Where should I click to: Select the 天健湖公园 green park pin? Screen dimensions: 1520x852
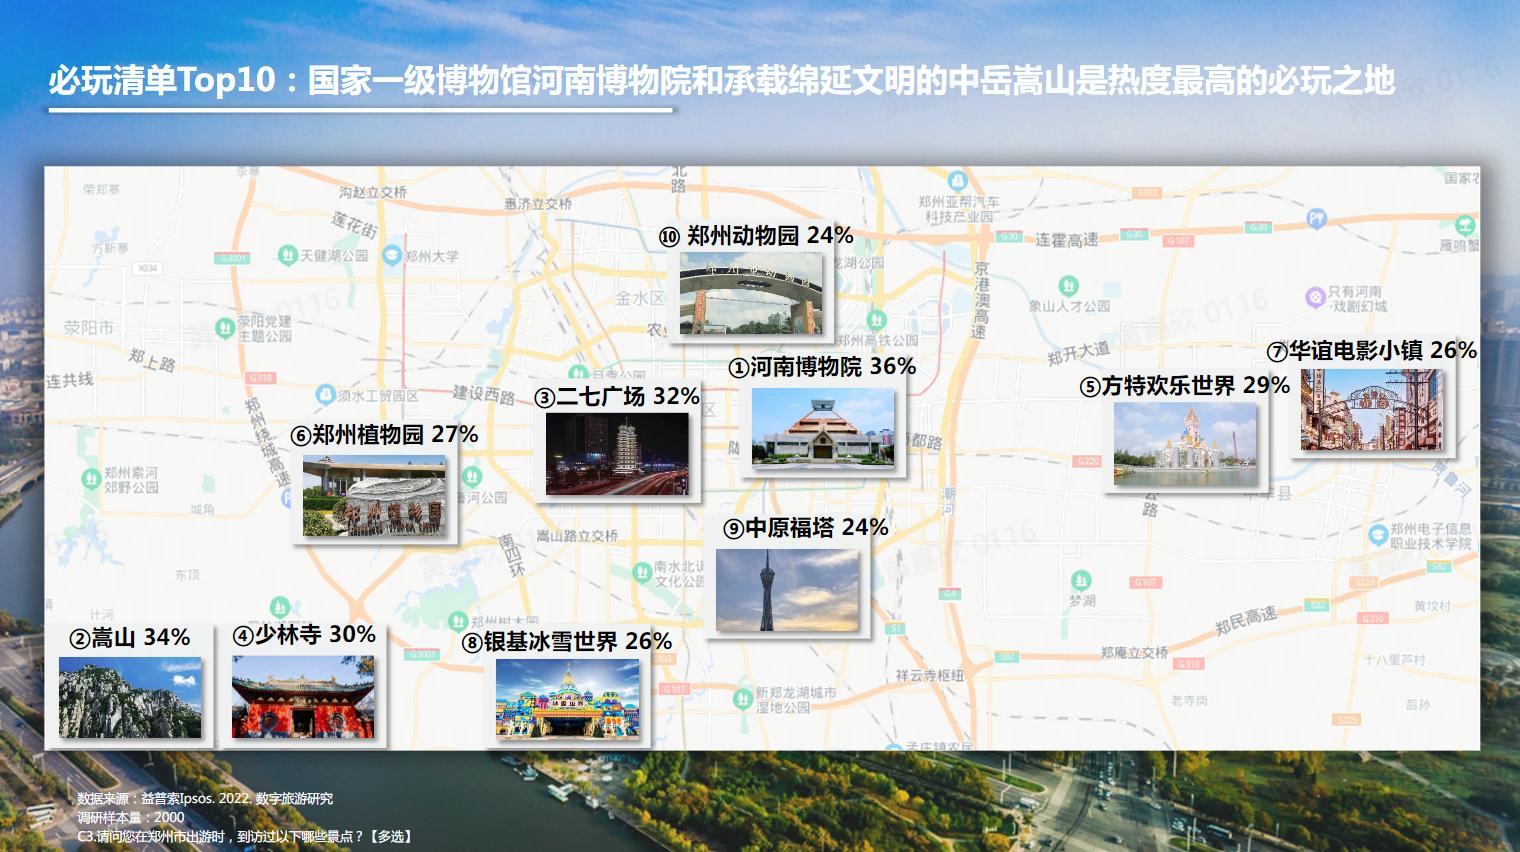288,255
